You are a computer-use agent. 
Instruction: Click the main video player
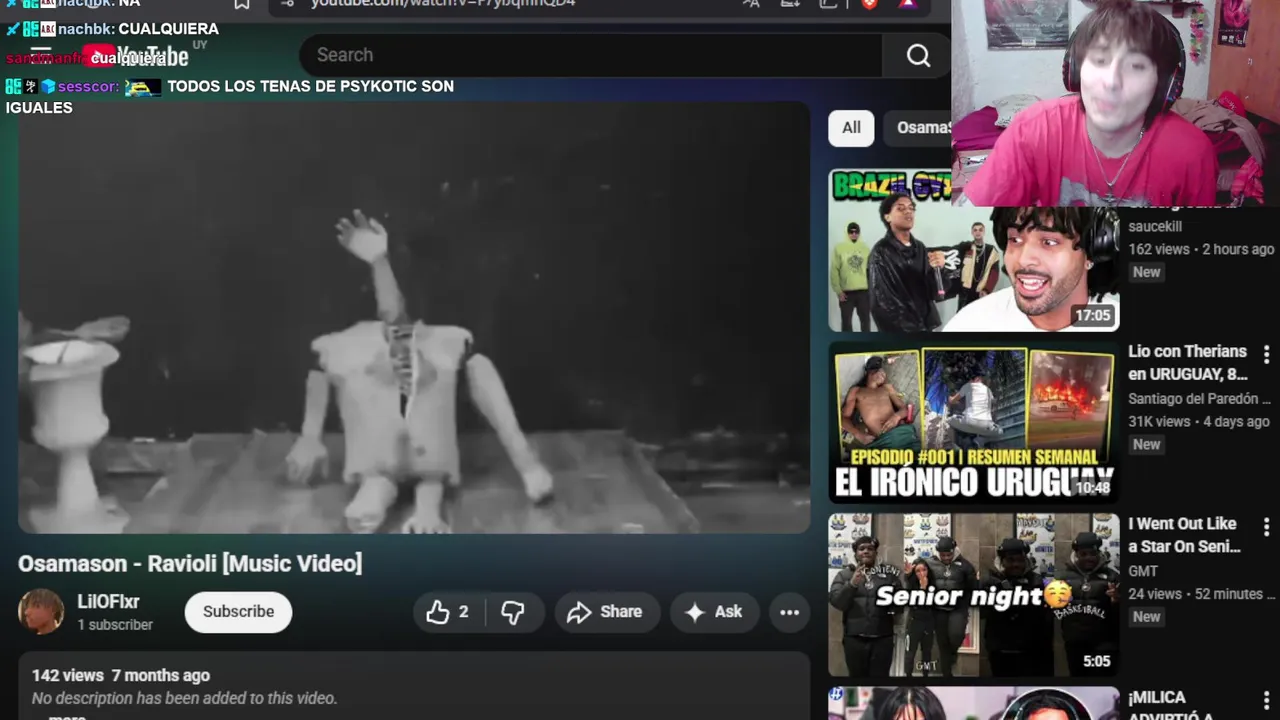(414, 317)
